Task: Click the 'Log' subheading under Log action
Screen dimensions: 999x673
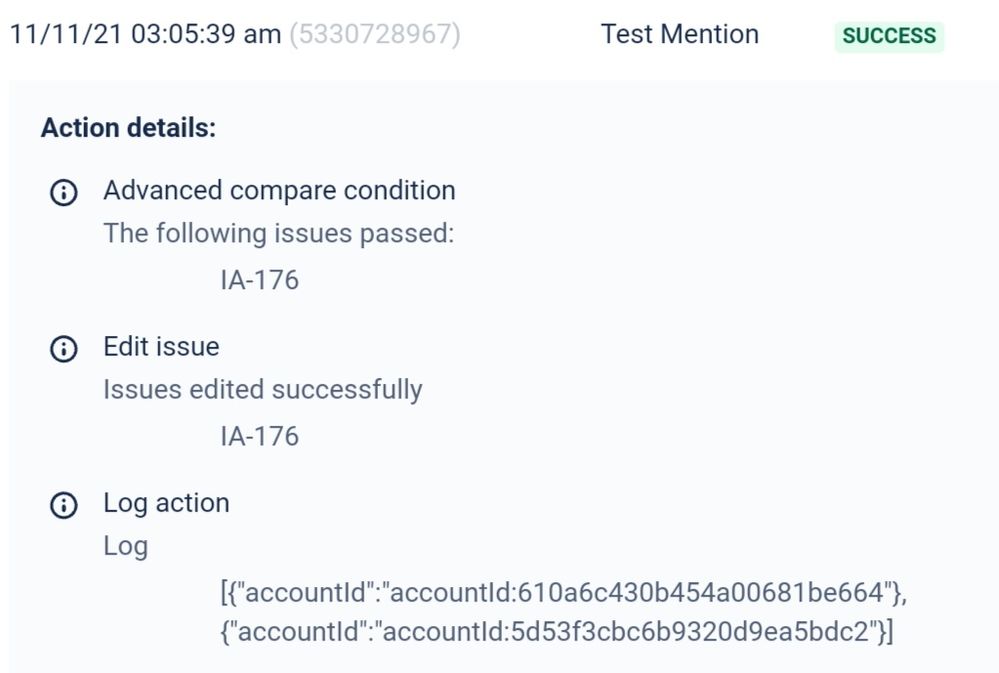Action: click(x=125, y=547)
